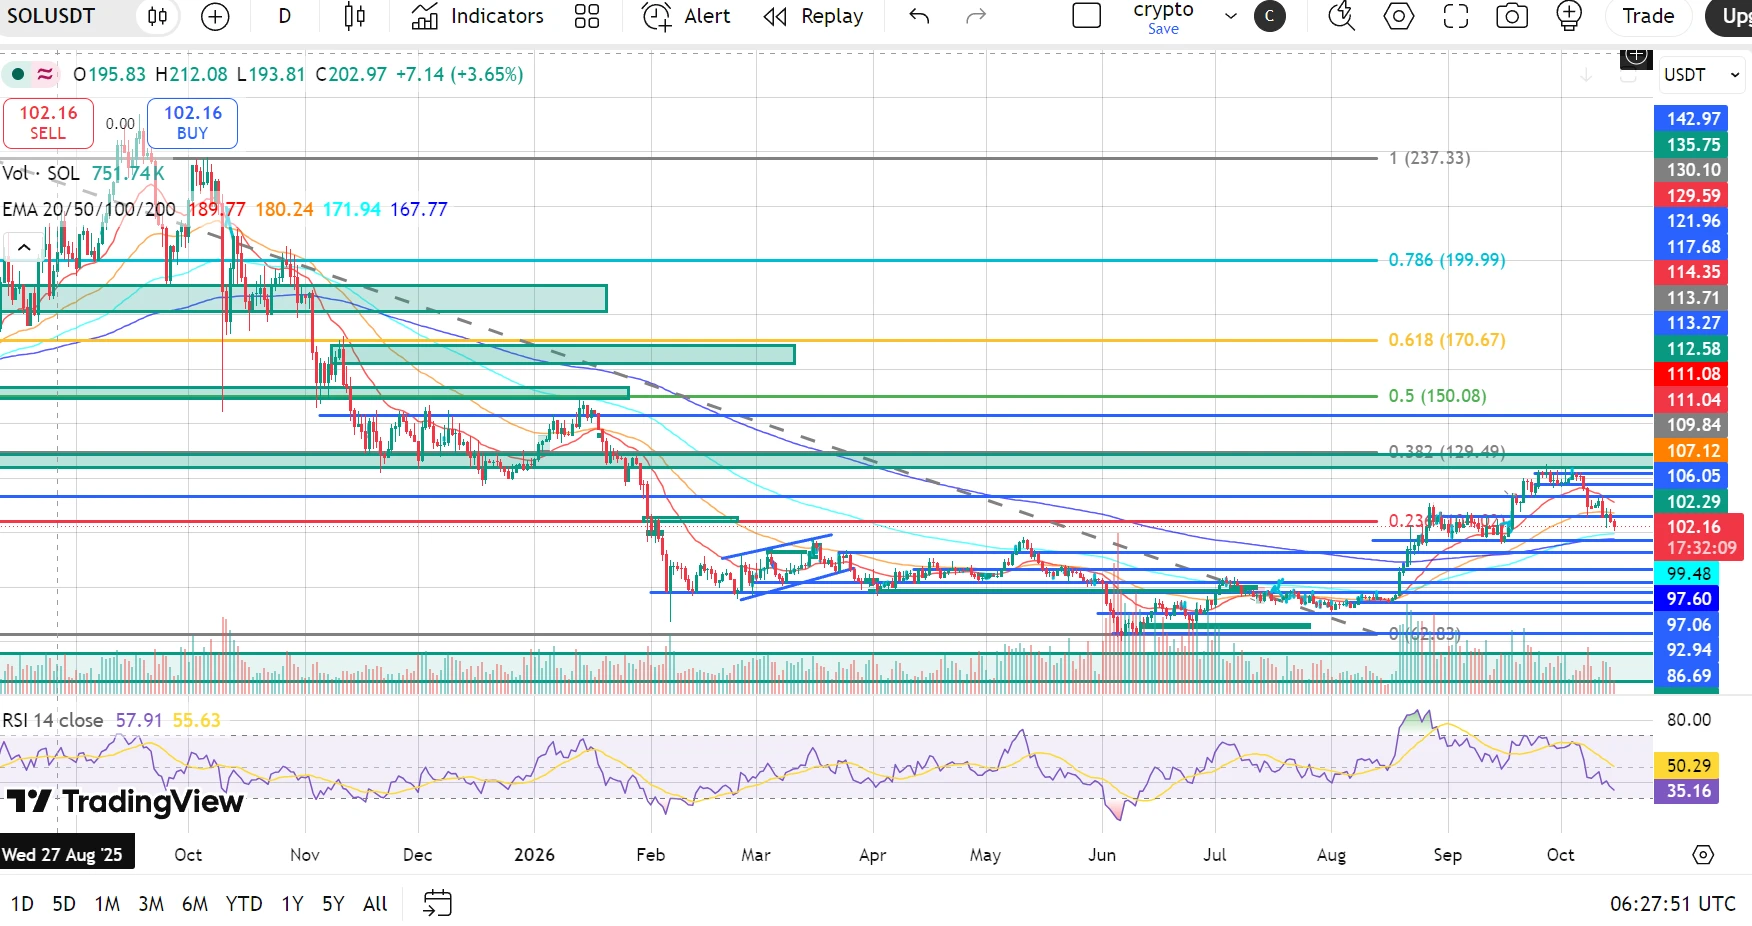The height and width of the screenshot is (926, 1752).
Task: Click the 06:27:51 UTC timezone clock
Action: tap(1672, 904)
